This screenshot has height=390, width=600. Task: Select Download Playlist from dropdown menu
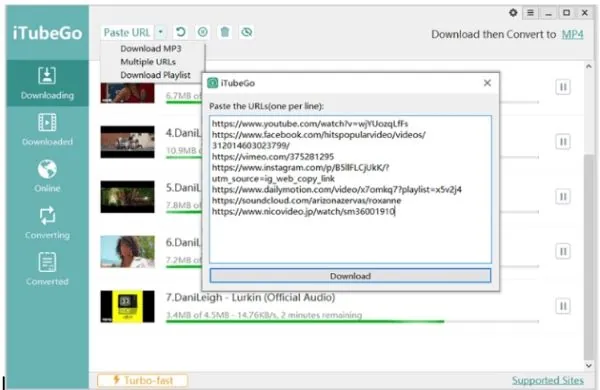coord(155,75)
